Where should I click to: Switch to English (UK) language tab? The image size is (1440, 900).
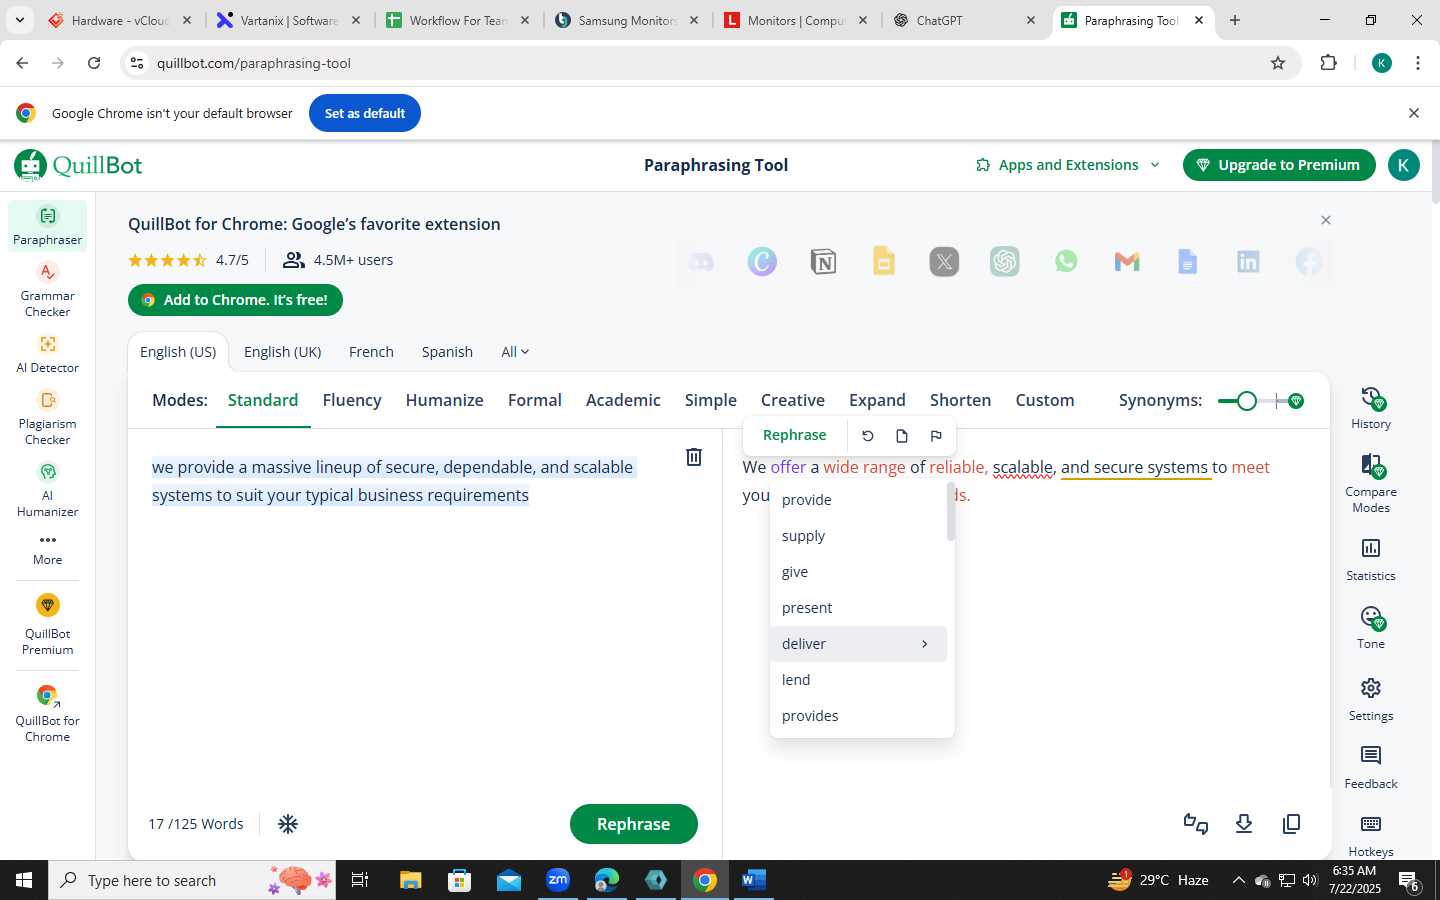point(283,352)
